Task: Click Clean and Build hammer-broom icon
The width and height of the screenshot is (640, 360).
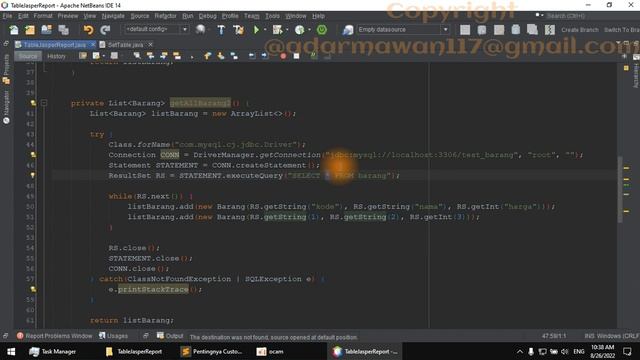Action: point(238,30)
